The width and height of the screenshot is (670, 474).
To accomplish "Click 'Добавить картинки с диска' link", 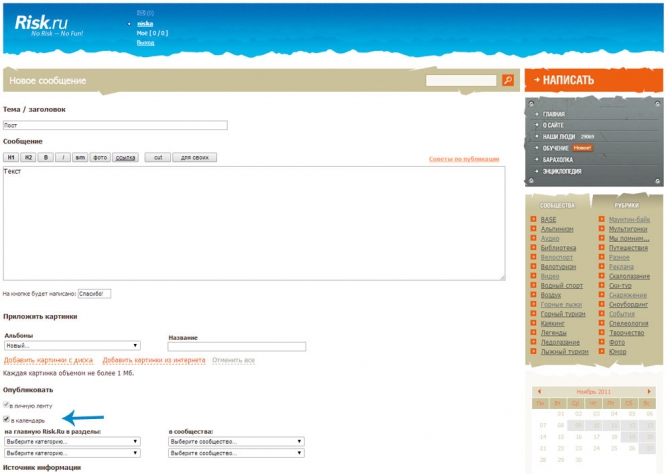I will (48, 360).
